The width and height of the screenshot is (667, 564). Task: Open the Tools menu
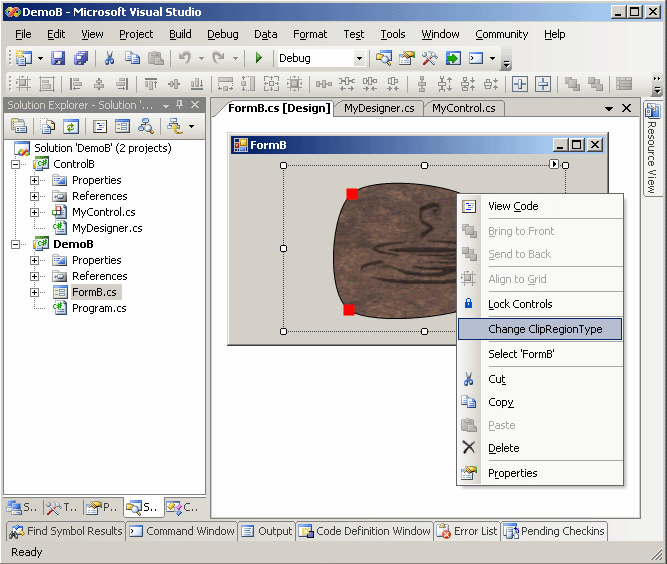tap(393, 34)
